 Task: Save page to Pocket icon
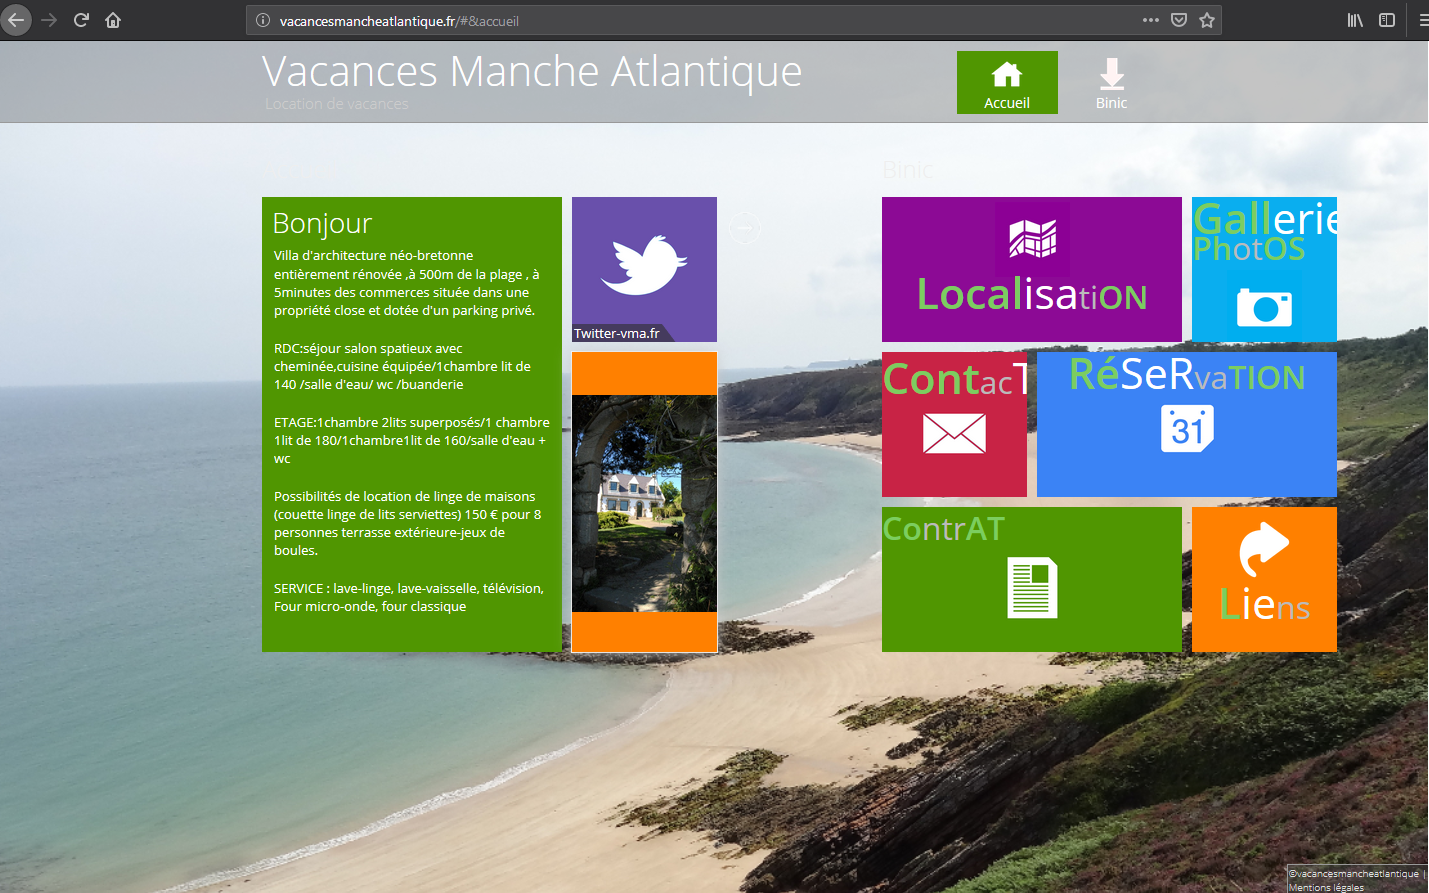point(1179,20)
